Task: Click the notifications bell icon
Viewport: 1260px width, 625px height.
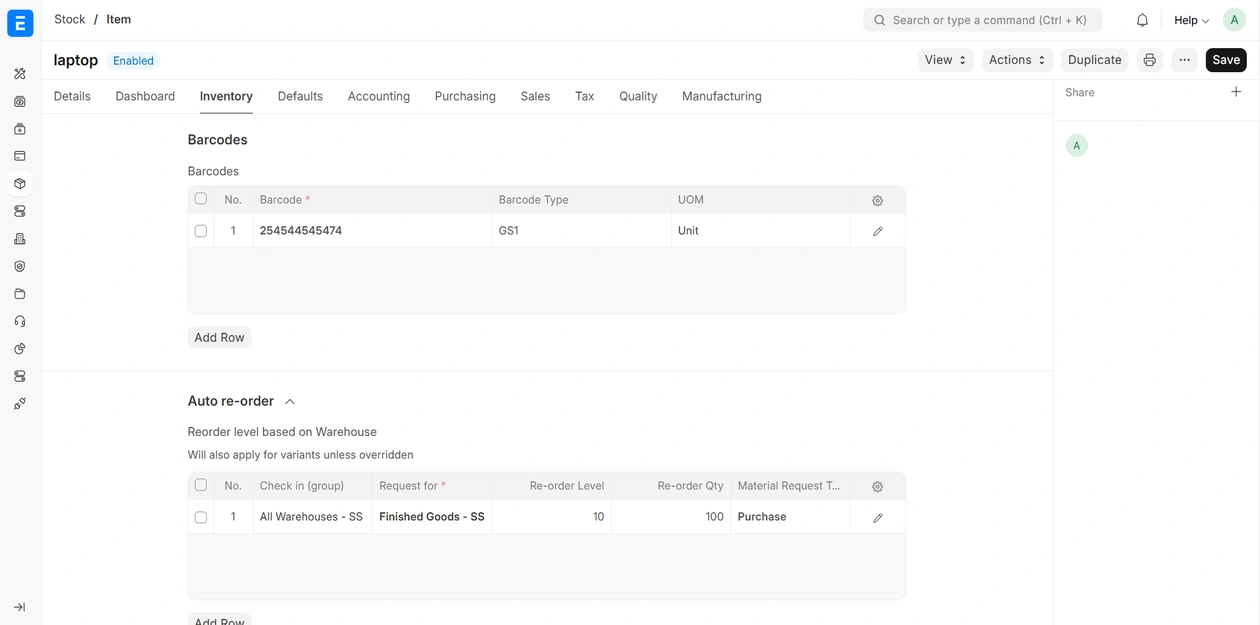Action: click(1142, 20)
